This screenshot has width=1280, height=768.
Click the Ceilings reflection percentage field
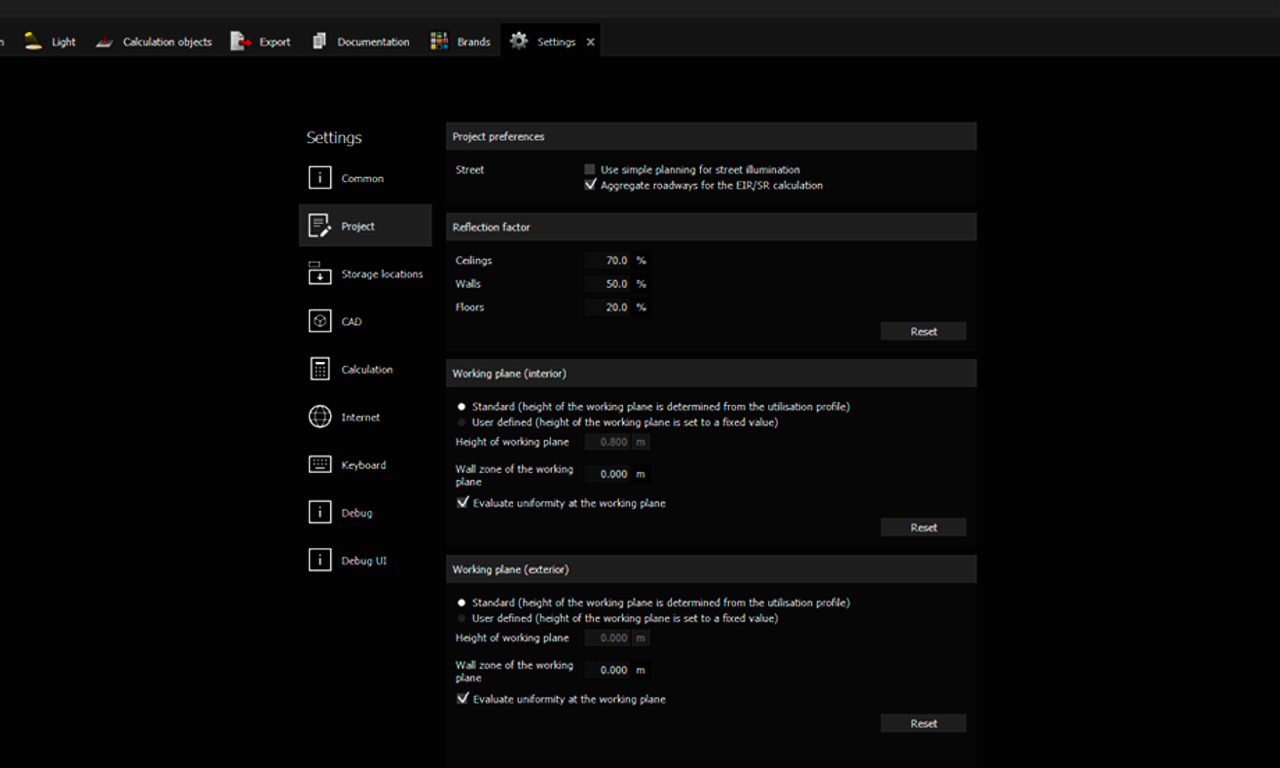[609, 261]
